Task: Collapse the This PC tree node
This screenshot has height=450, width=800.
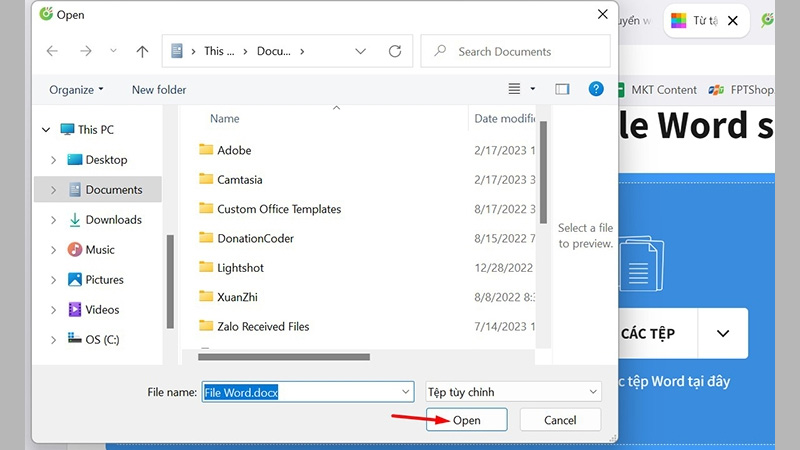Action: [44, 130]
